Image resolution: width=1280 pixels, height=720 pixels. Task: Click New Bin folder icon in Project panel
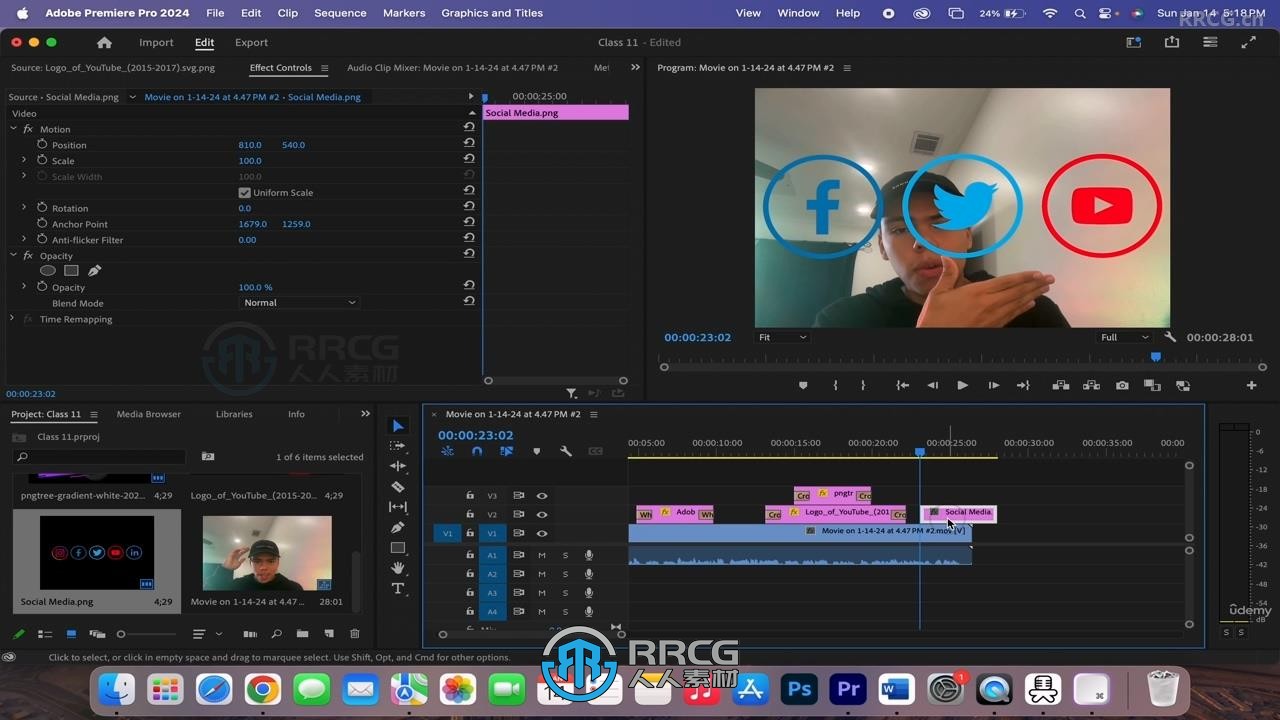point(301,634)
